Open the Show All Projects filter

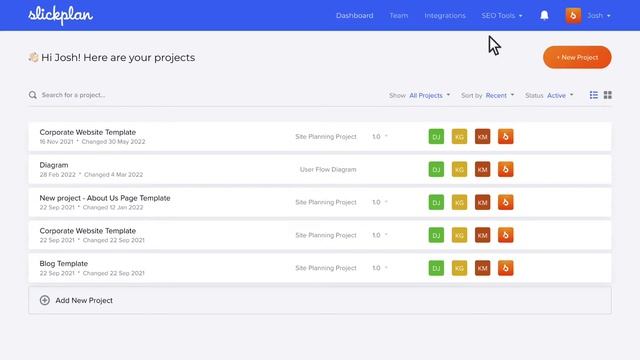click(x=429, y=96)
